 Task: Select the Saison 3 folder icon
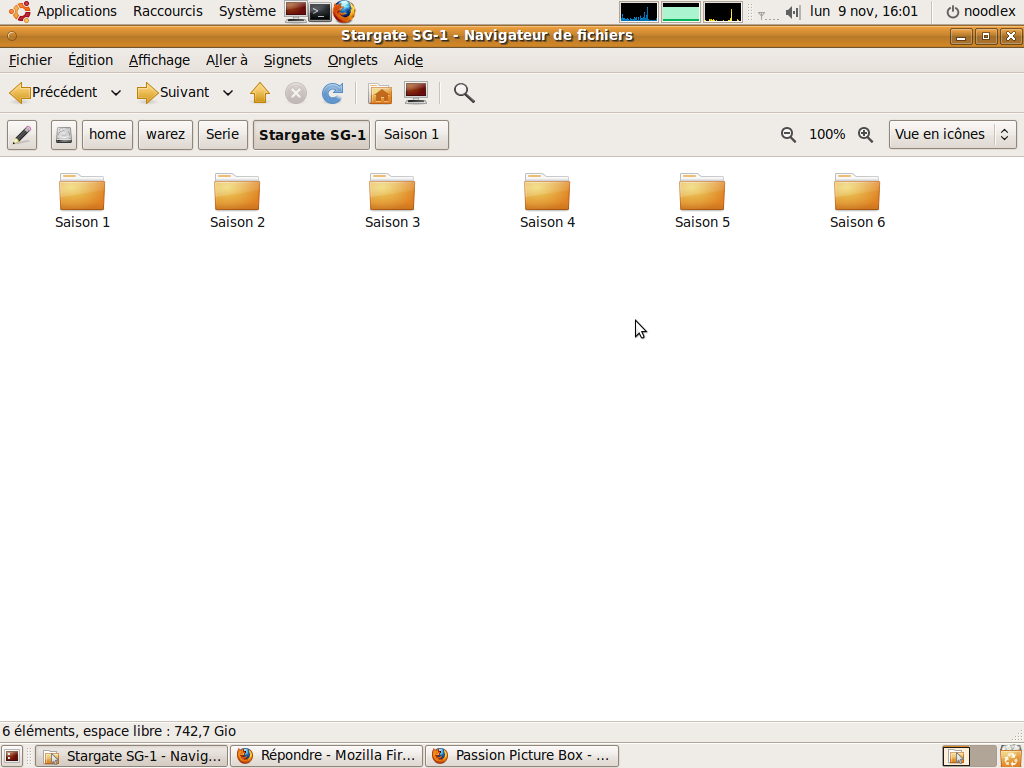point(392,192)
